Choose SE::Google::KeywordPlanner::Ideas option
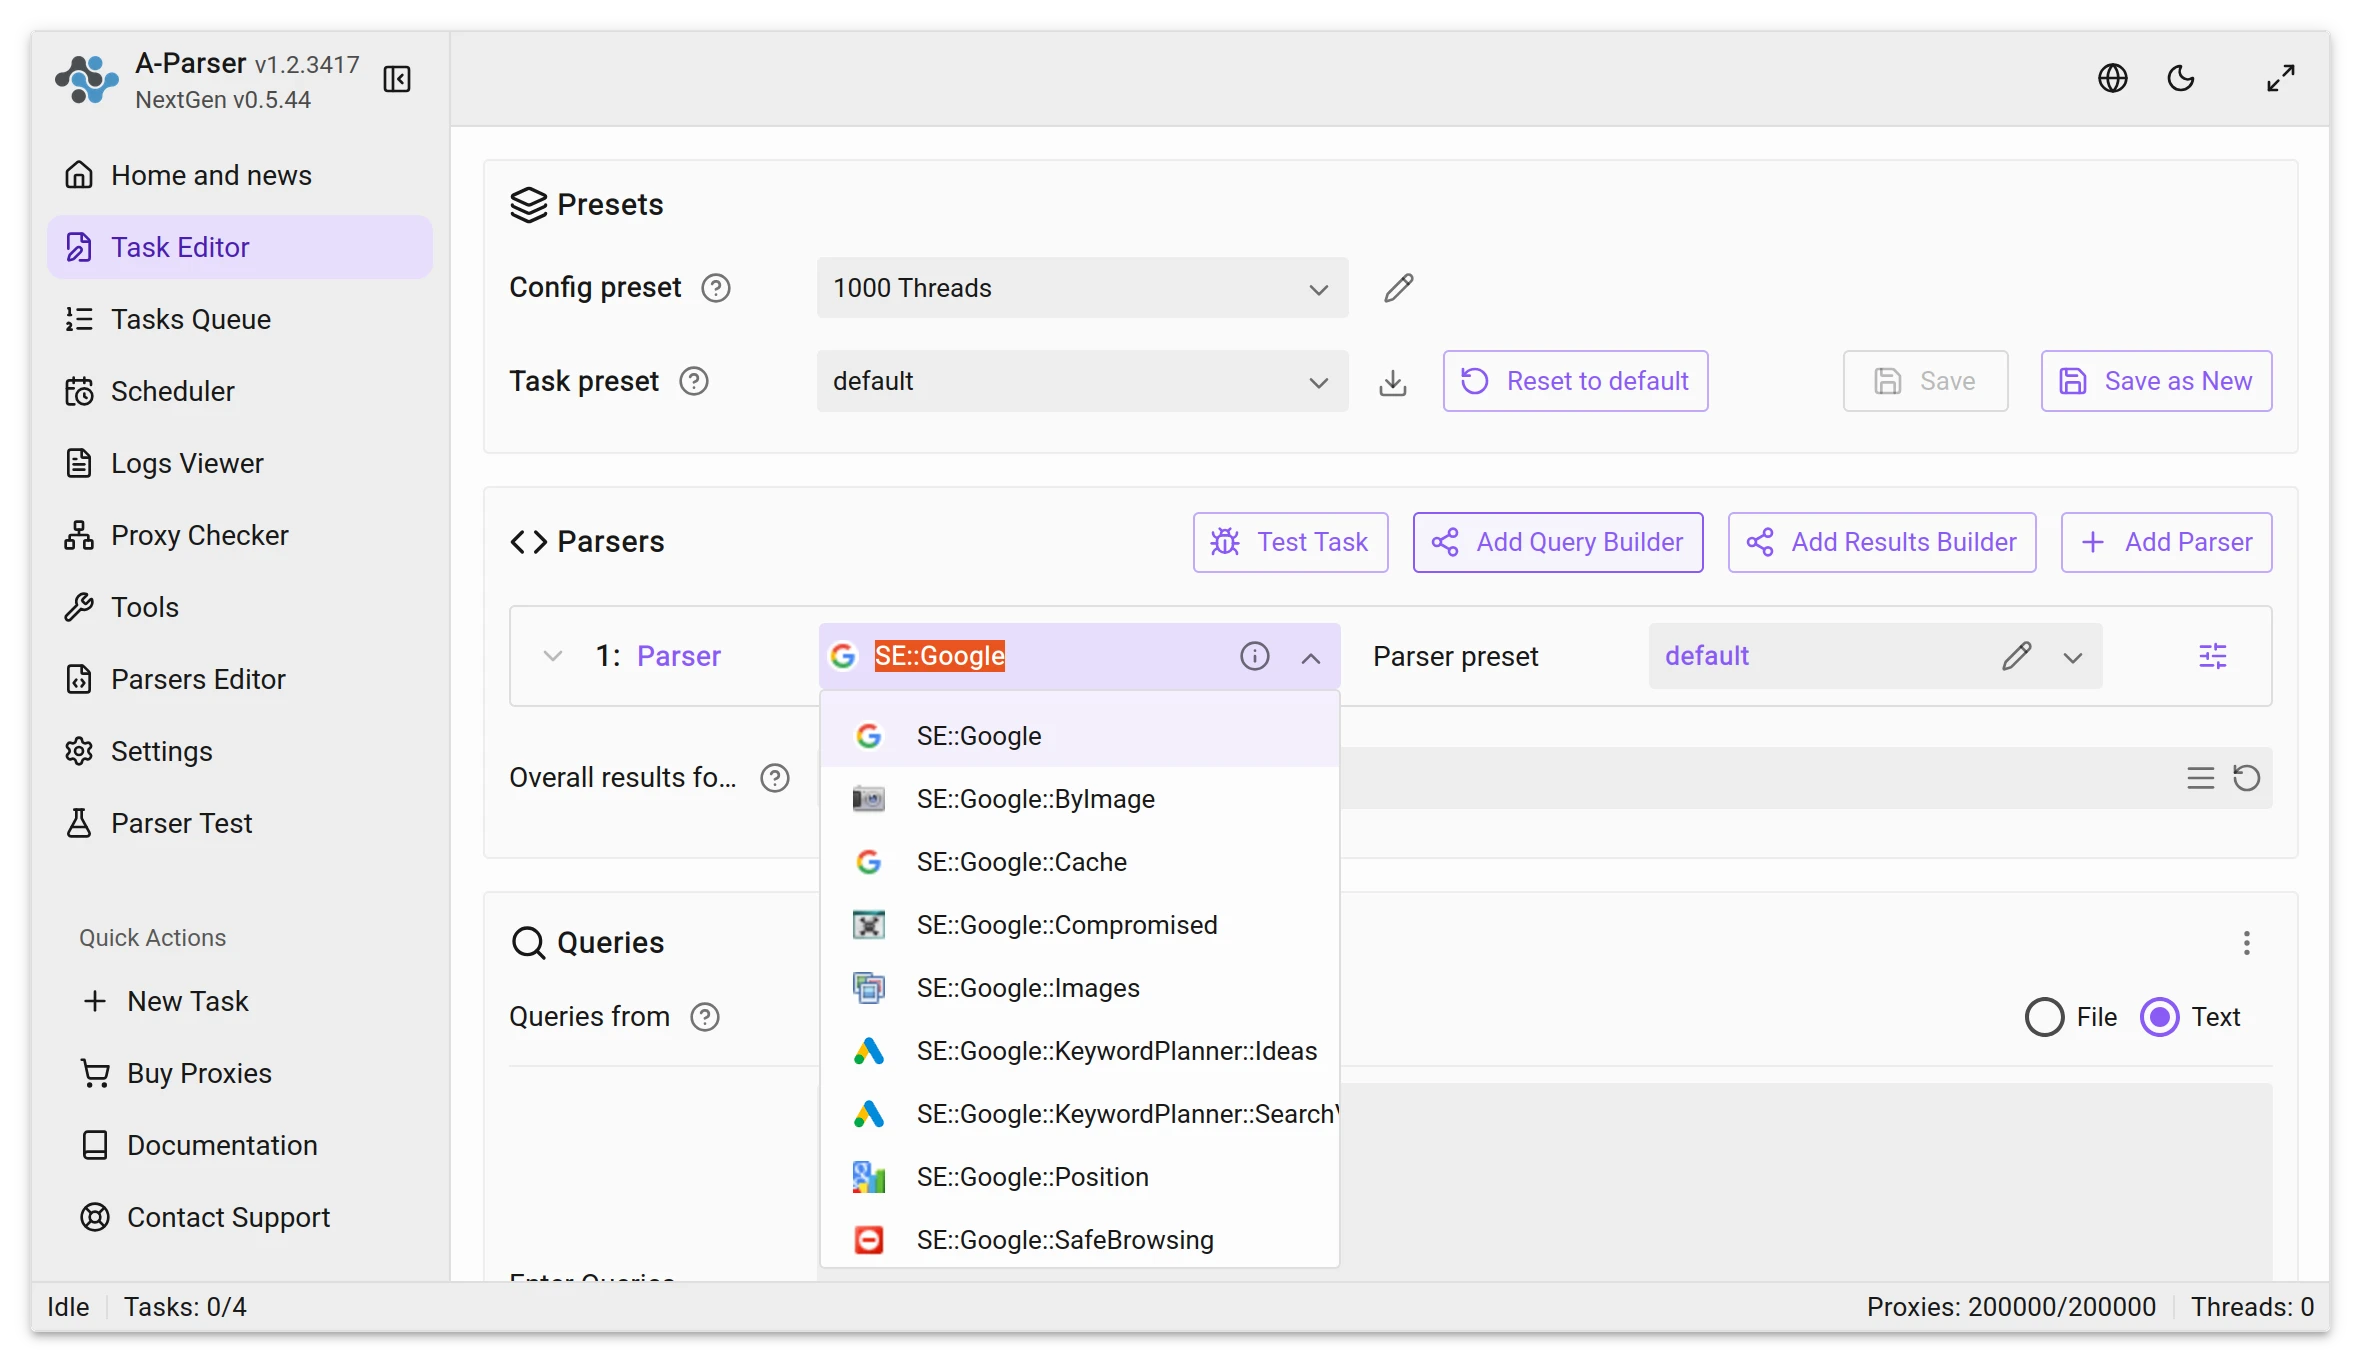This screenshot has width=2361, height=1362. [x=1079, y=1051]
